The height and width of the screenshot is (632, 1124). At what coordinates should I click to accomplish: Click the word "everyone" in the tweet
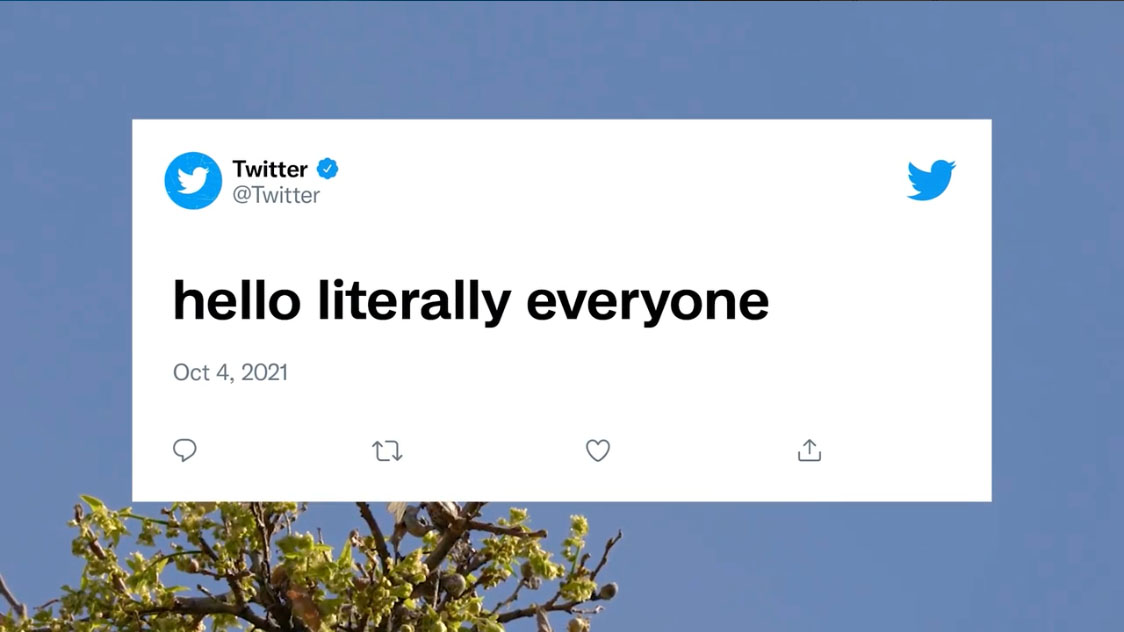[x=647, y=301]
